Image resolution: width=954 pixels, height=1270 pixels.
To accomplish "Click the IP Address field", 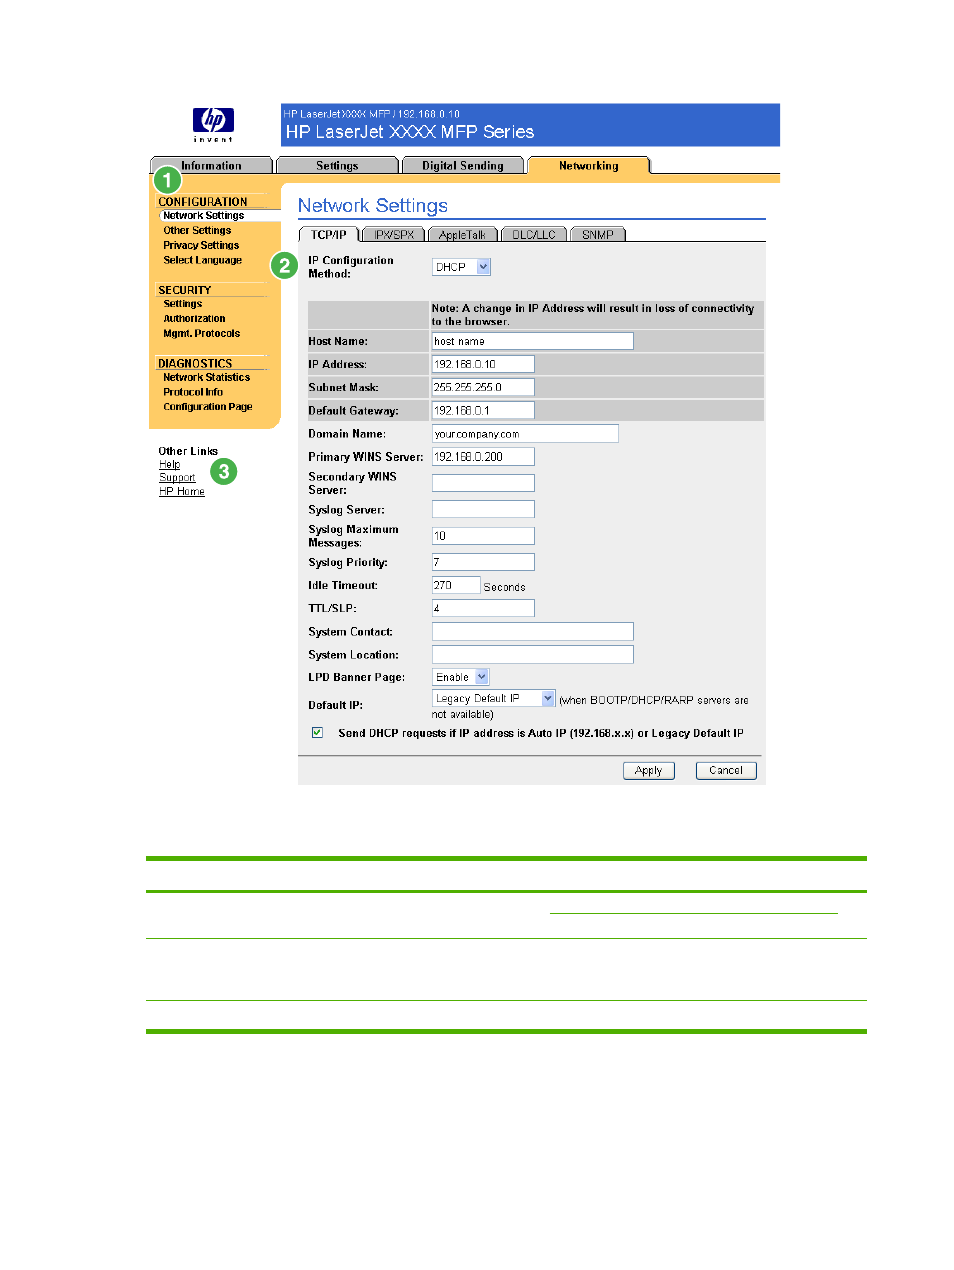I will point(483,365).
